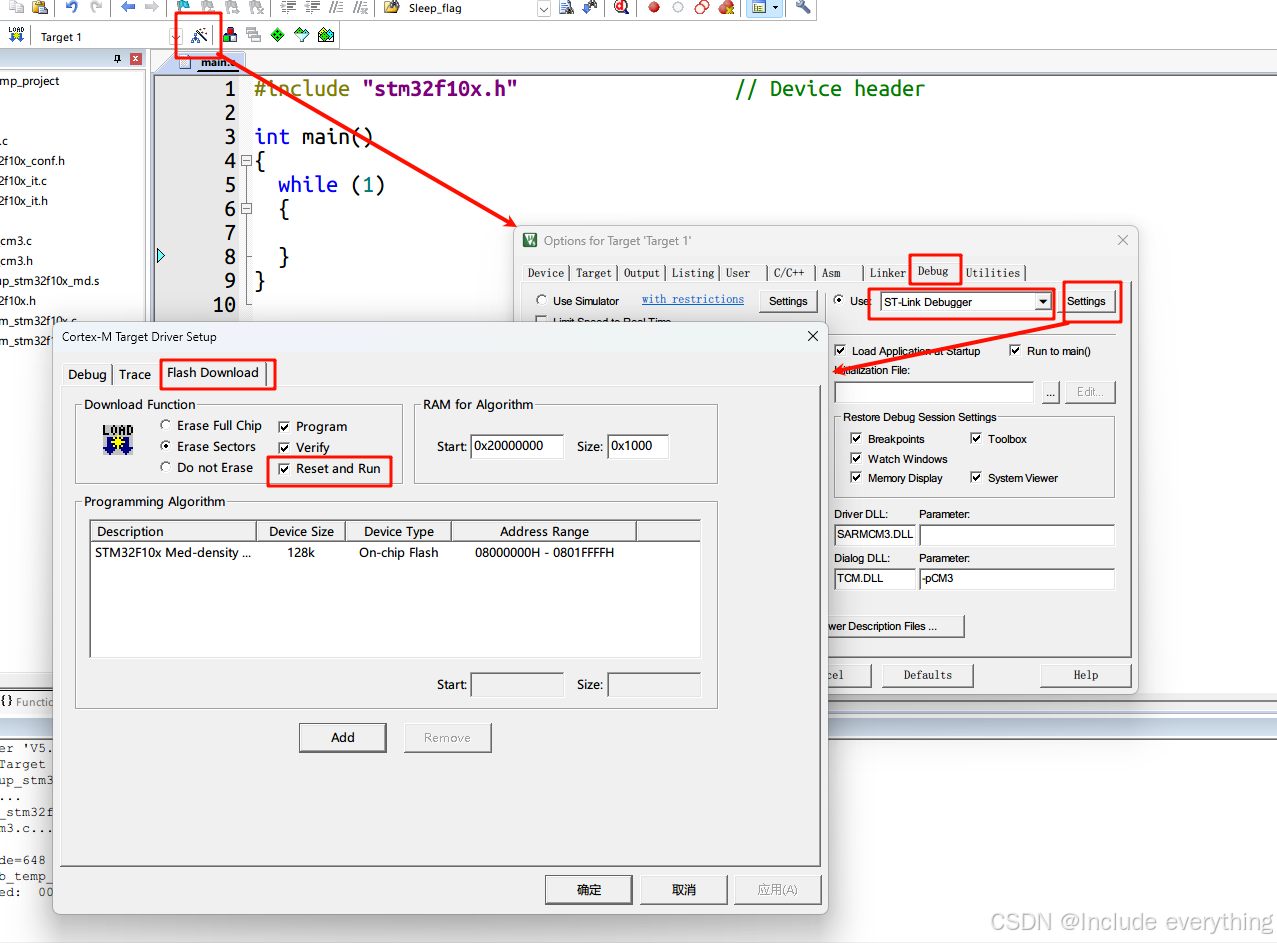Screen dimensions: 1277x943
Task: Click Add button for programming algorithm
Action: point(343,738)
